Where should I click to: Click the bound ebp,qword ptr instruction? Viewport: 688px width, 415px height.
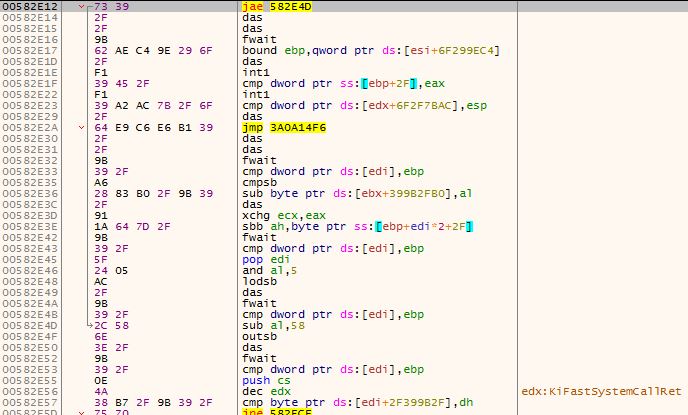tap(370, 49)
